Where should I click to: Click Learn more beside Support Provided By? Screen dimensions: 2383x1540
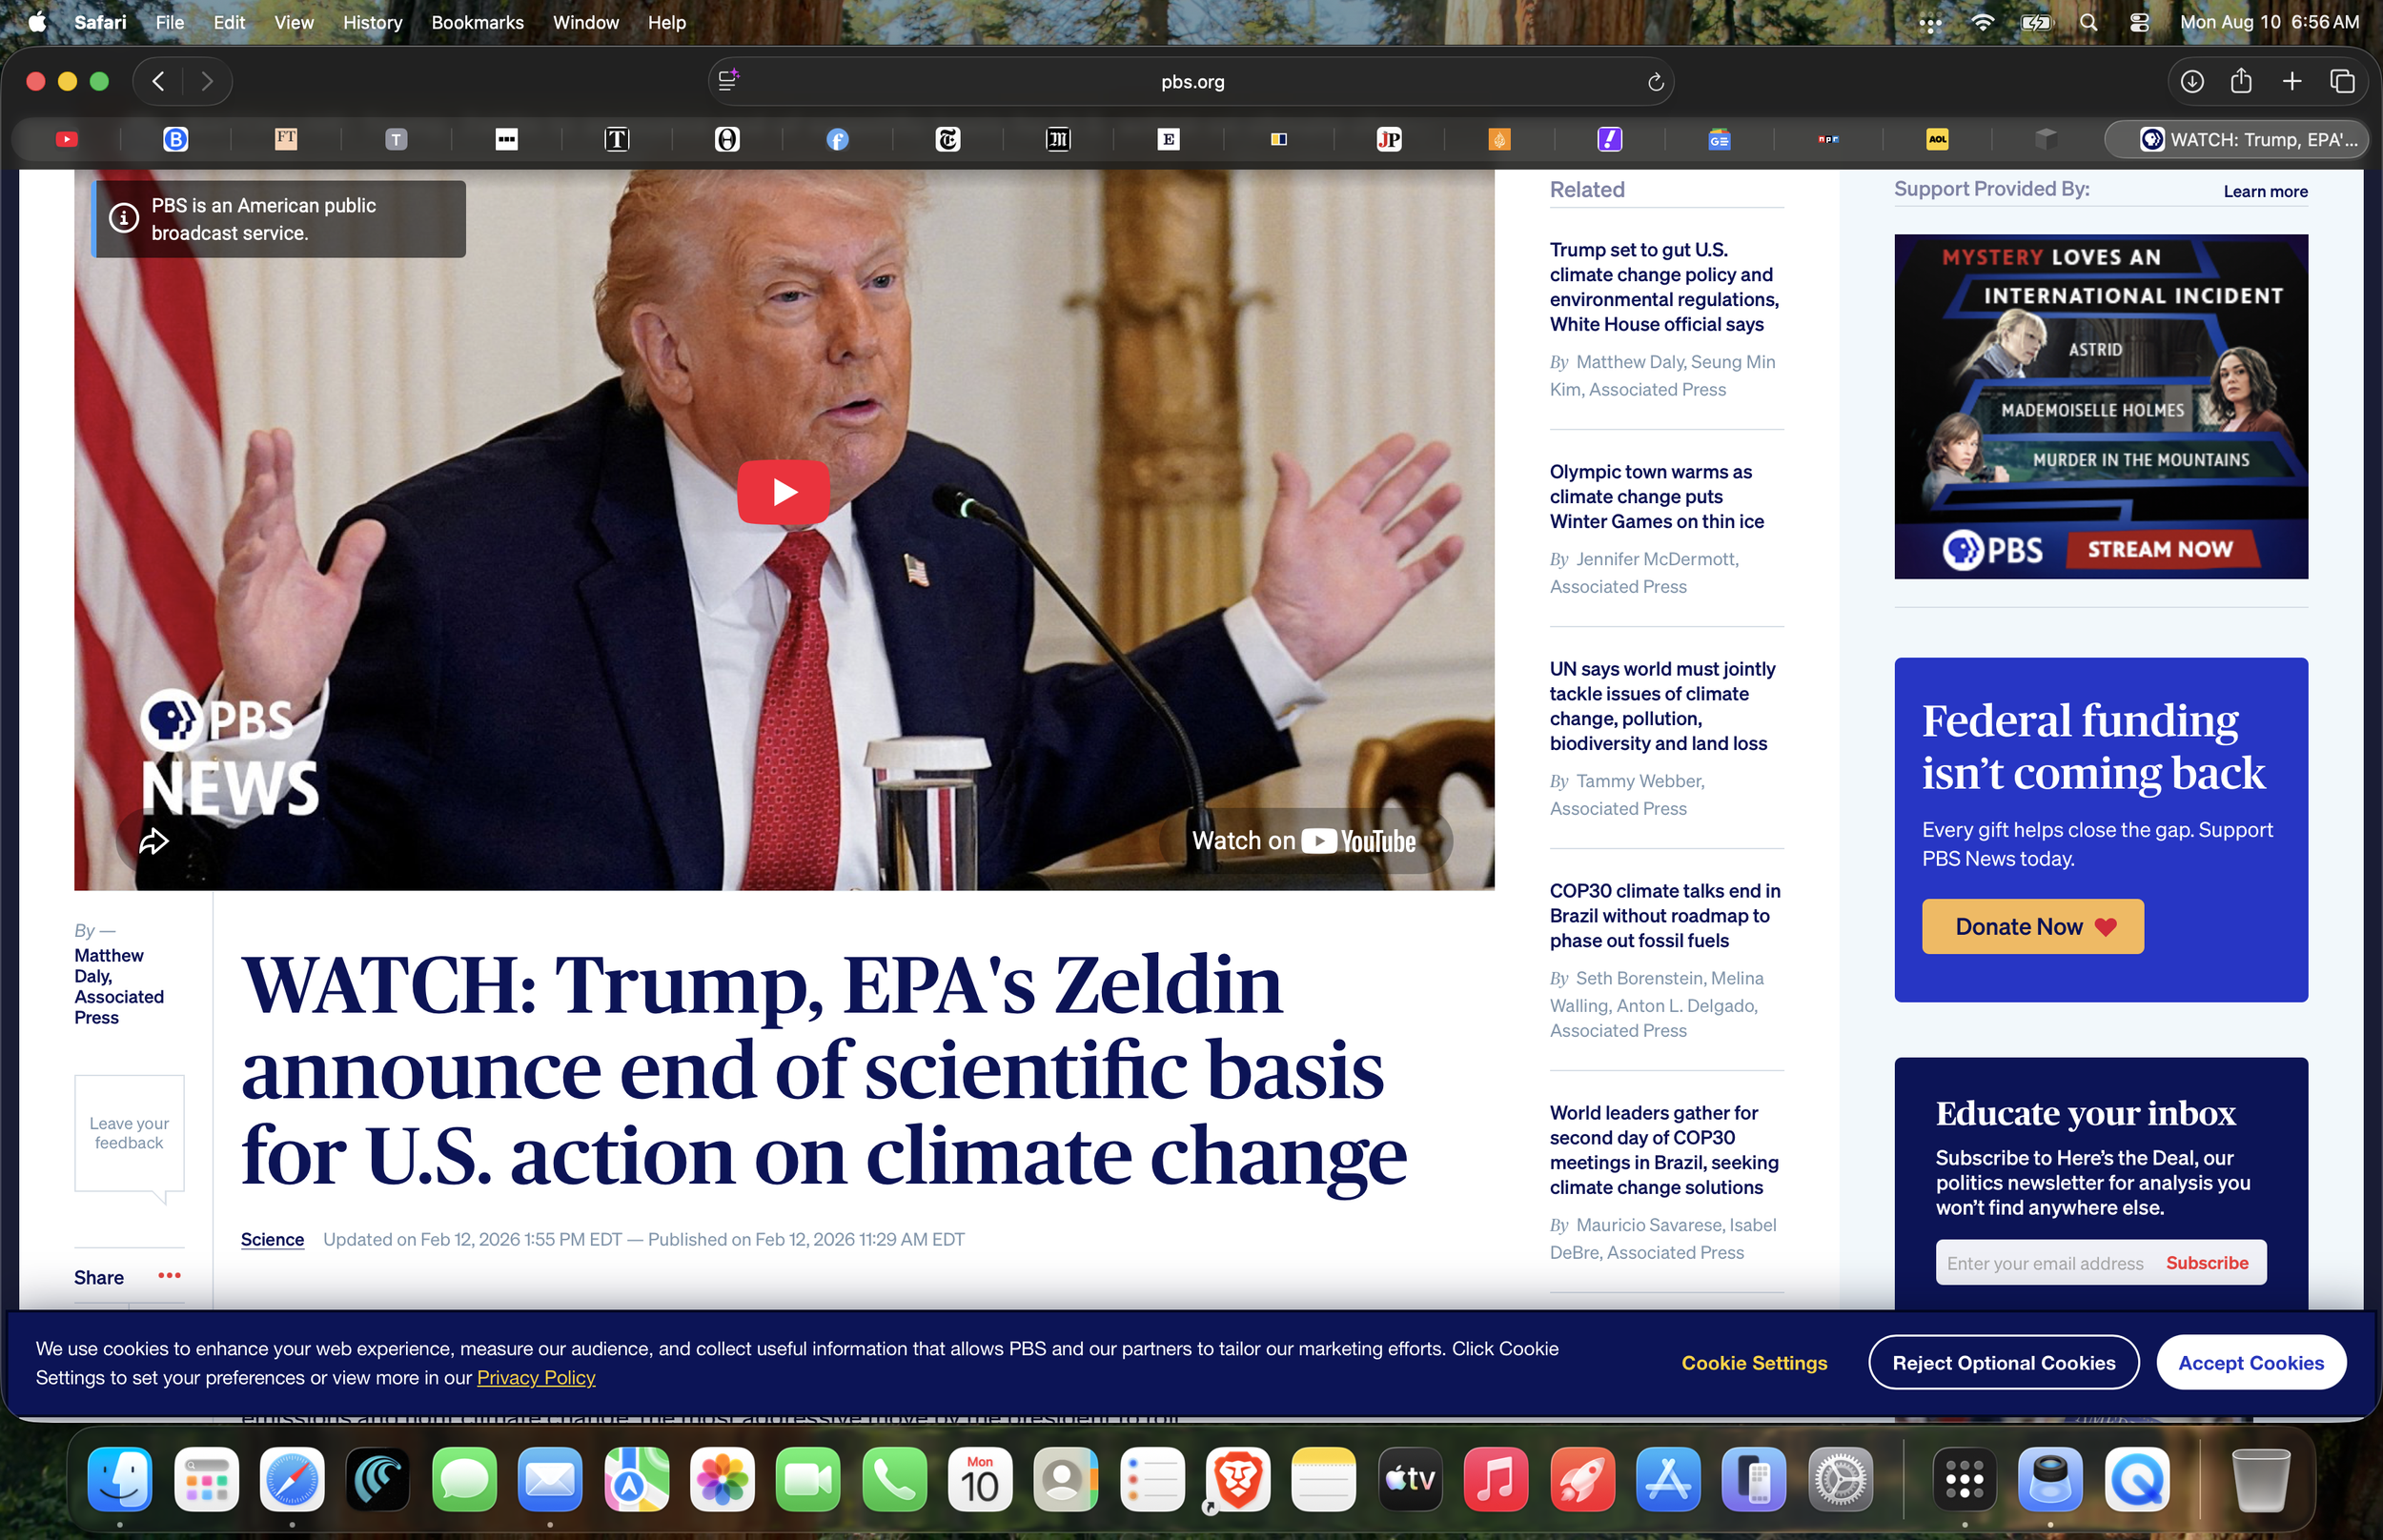pyautogui.click(x=2265, y=191)
